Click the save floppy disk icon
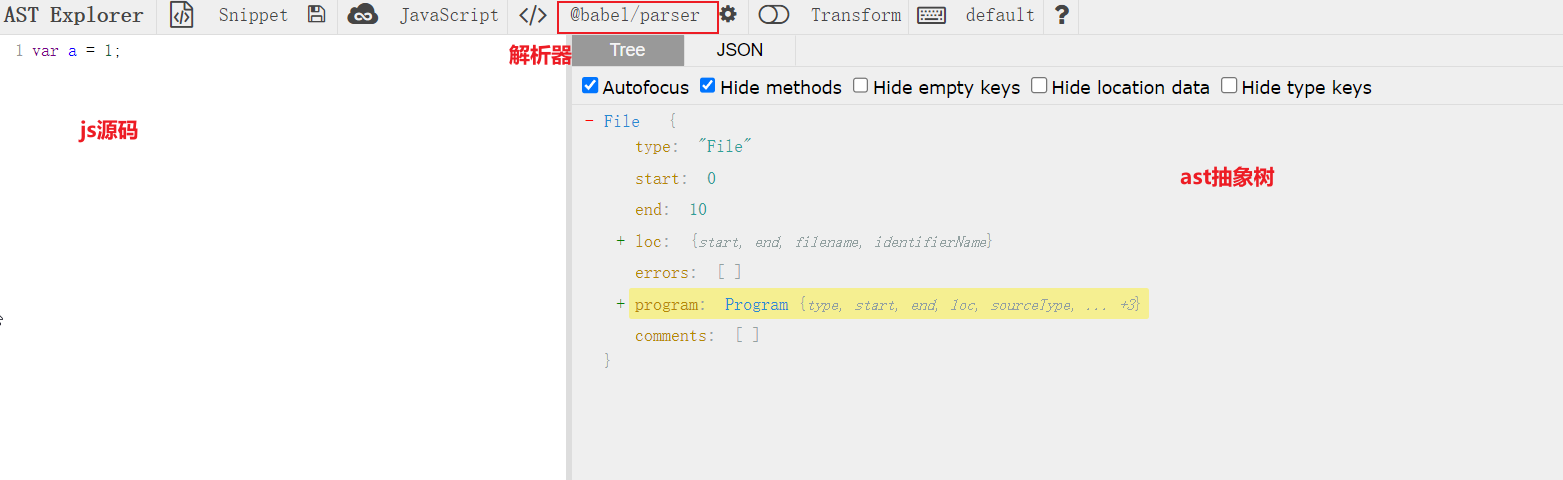The width and height of the screenshot is (1563, 480). point(316,15)
